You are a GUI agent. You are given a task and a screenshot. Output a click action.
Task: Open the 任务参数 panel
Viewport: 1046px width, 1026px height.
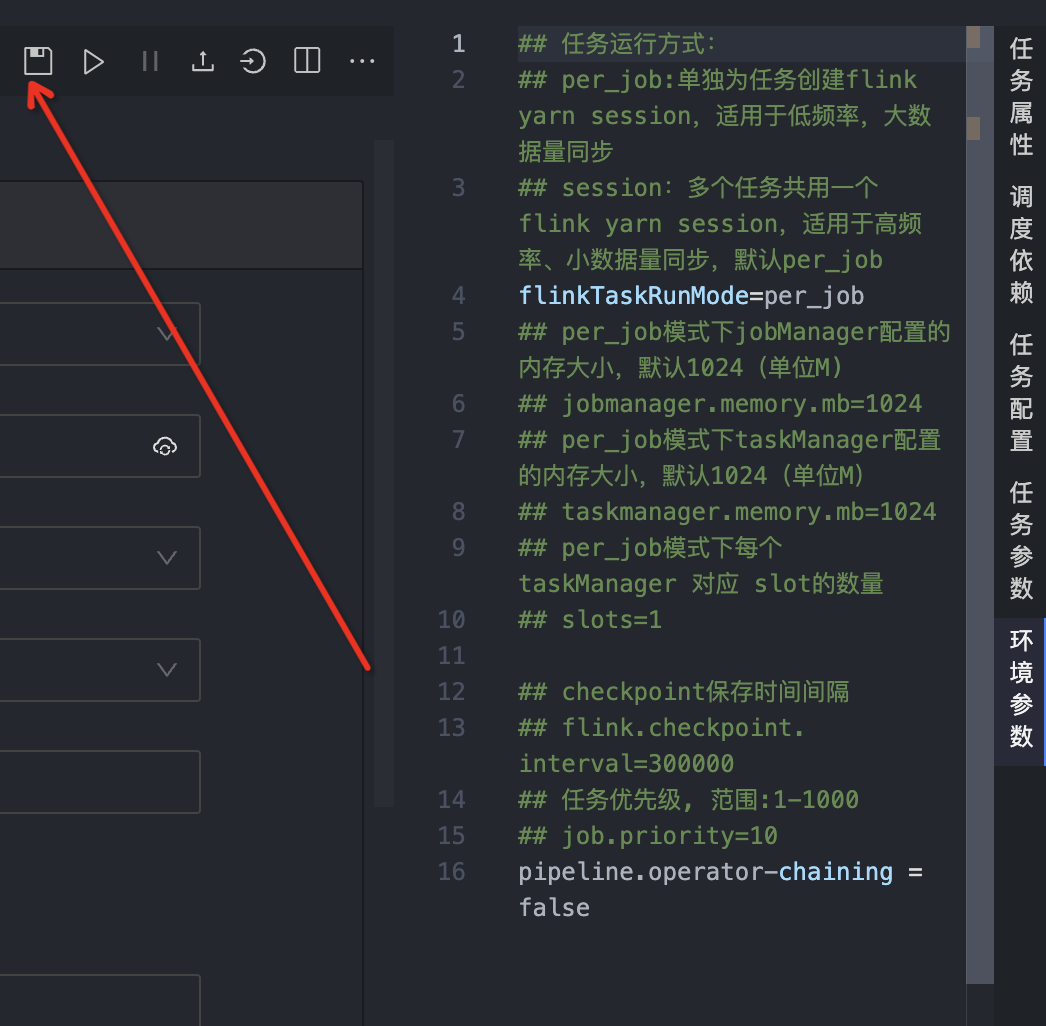pyautogui.click(x=1020, y=540)
